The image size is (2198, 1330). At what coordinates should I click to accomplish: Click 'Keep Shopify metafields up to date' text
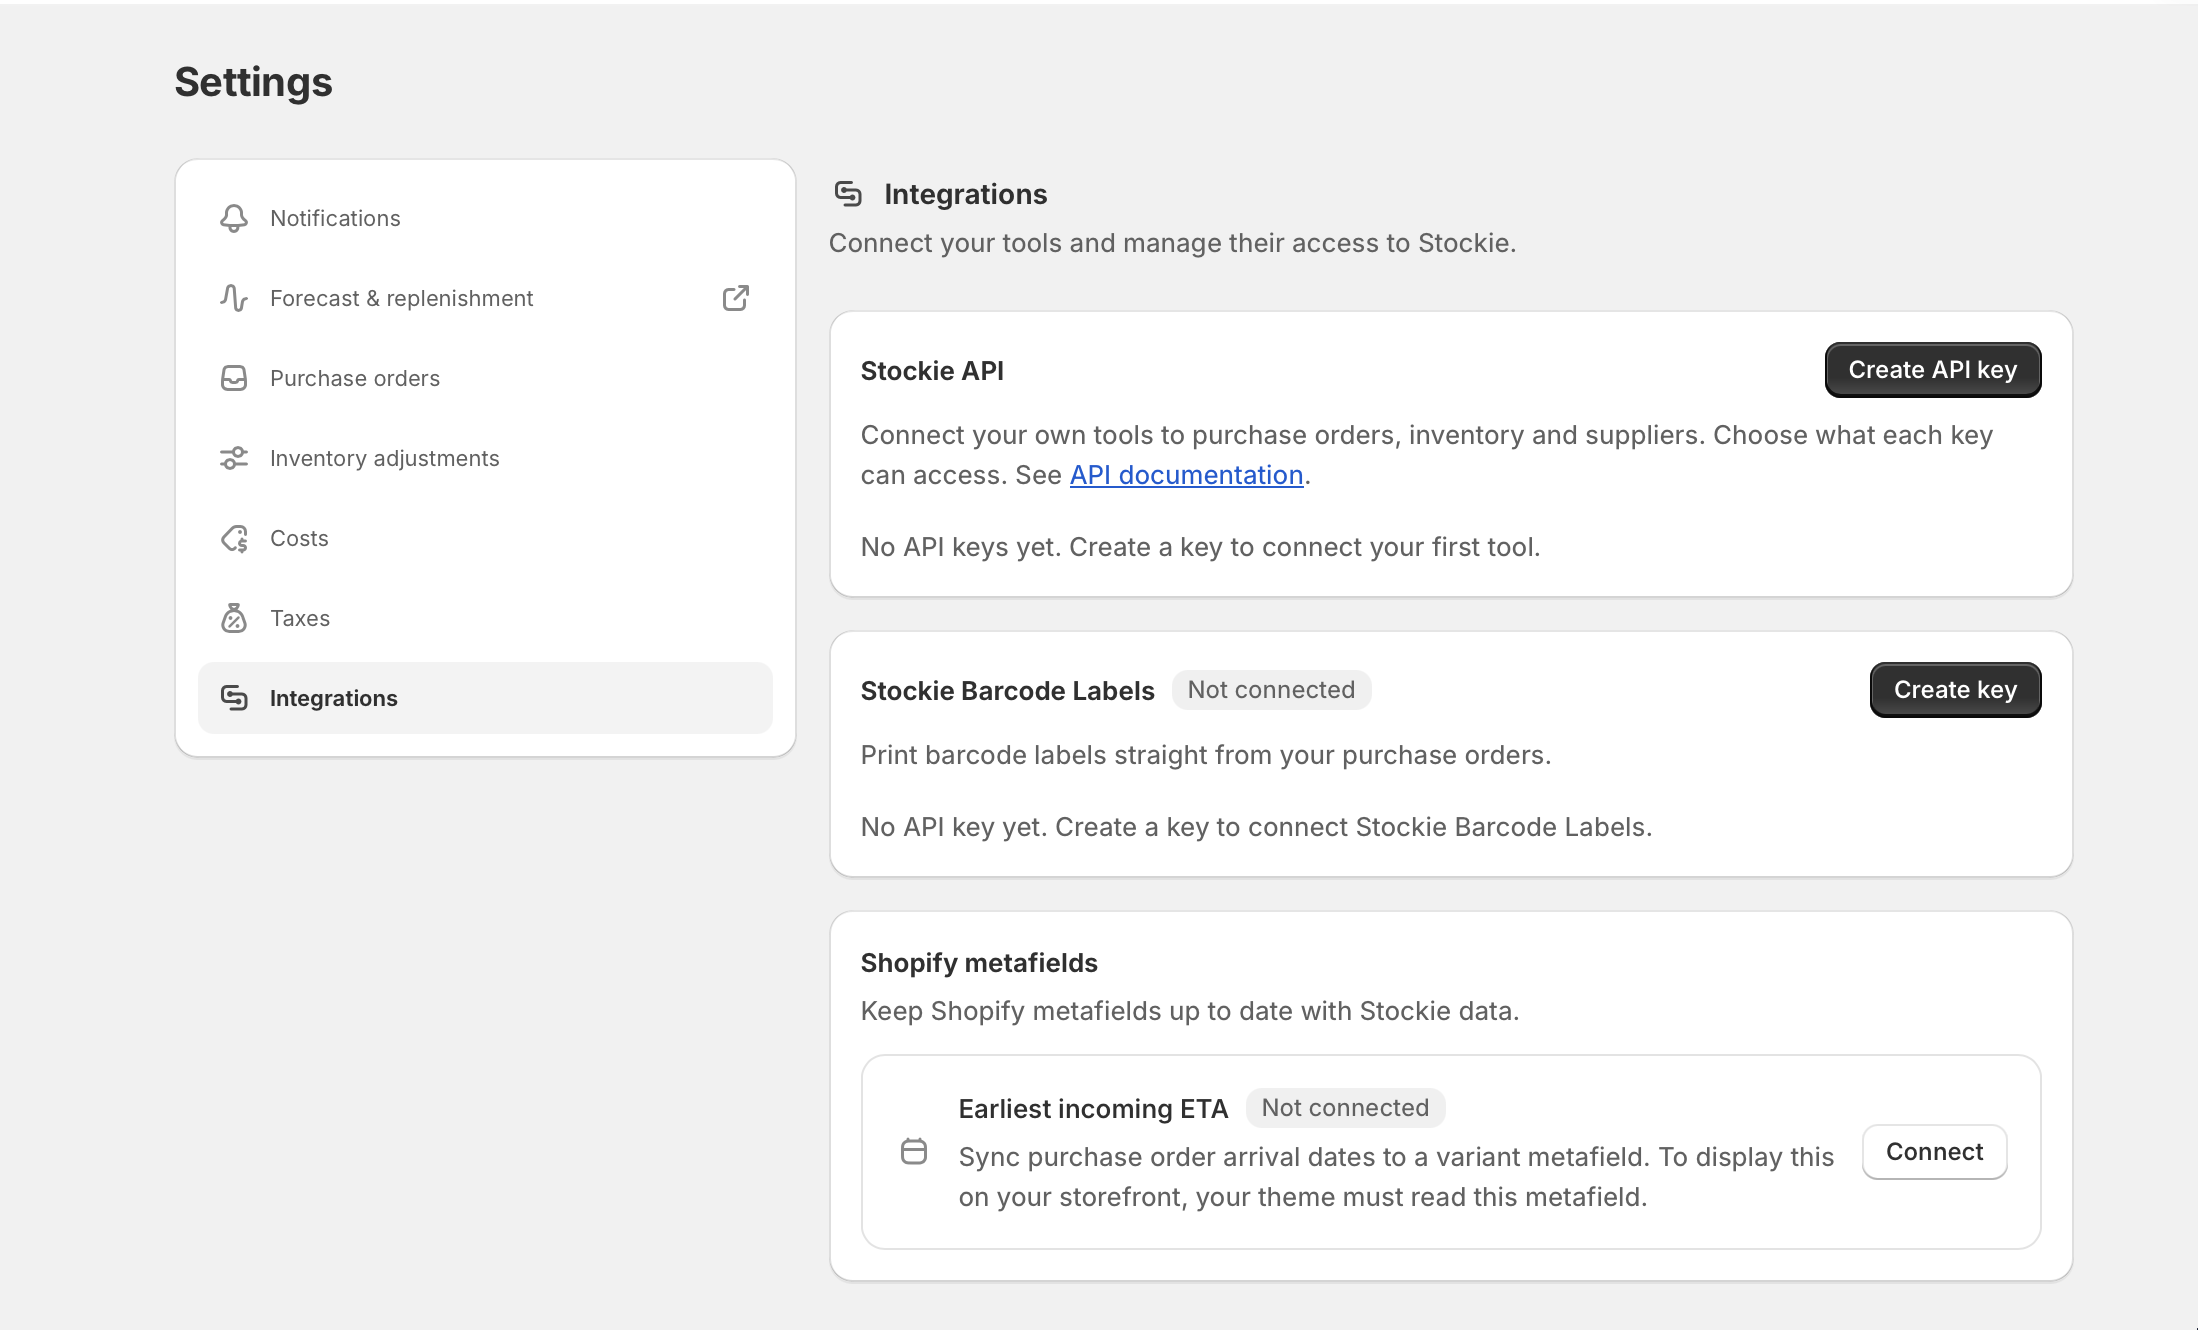tap(1190, 1011)
